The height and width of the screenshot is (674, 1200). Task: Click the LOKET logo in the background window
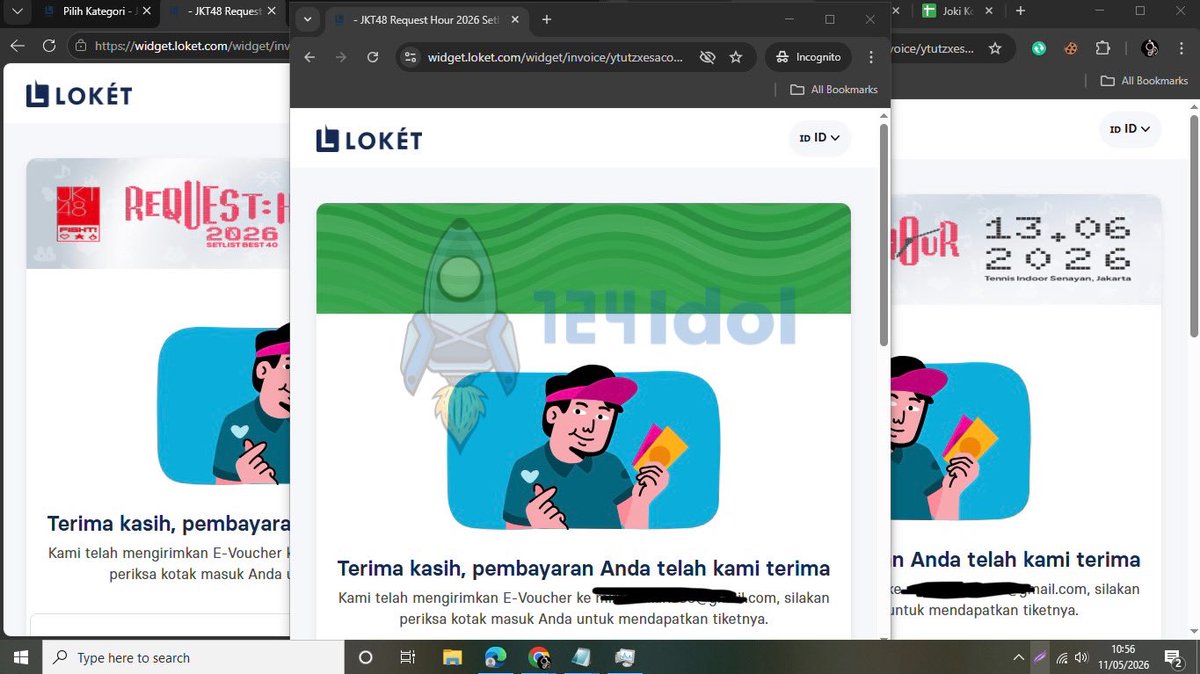click(79, 95)
